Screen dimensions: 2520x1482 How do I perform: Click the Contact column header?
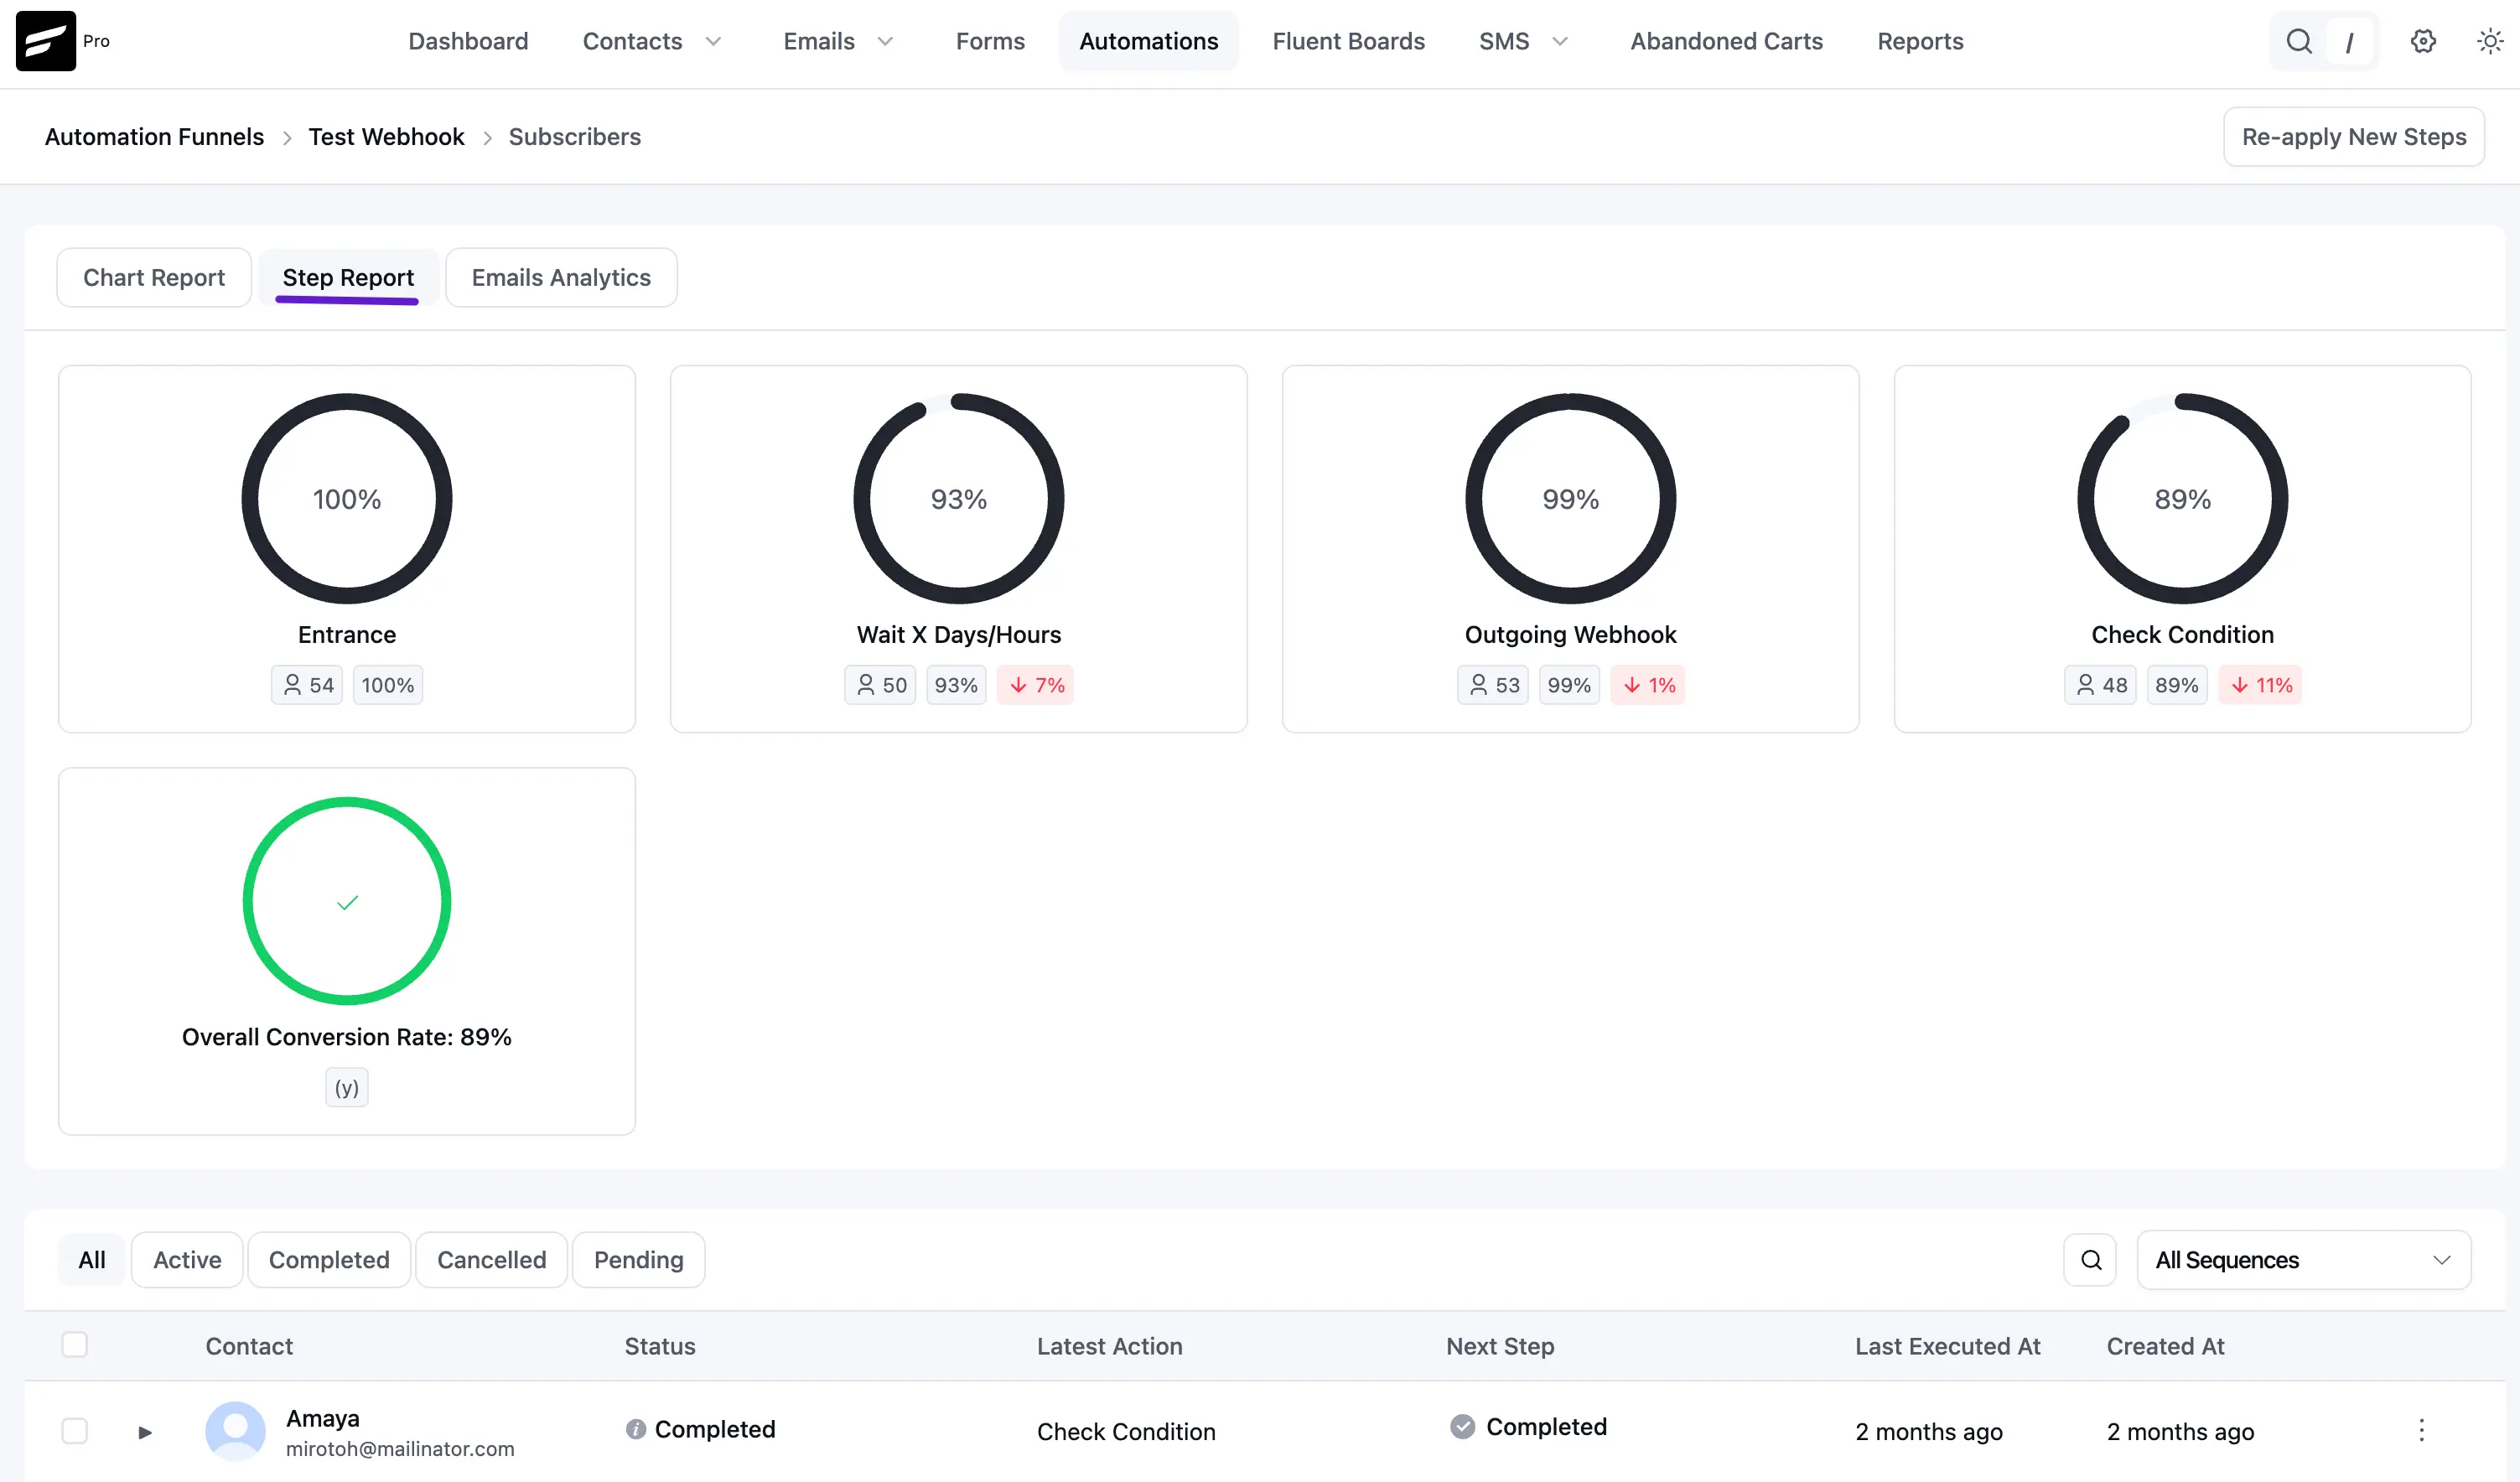coord(249,1346)
